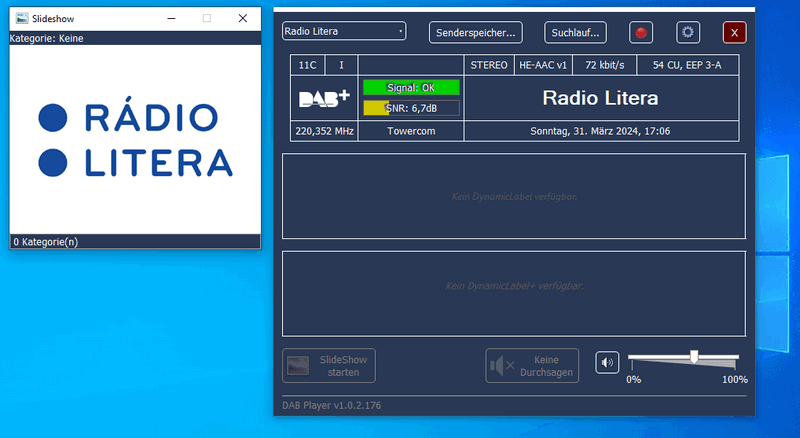Open Senderspeicher station memory
Image resolution: width=800 pixels, height=438 pixels.
476,33
